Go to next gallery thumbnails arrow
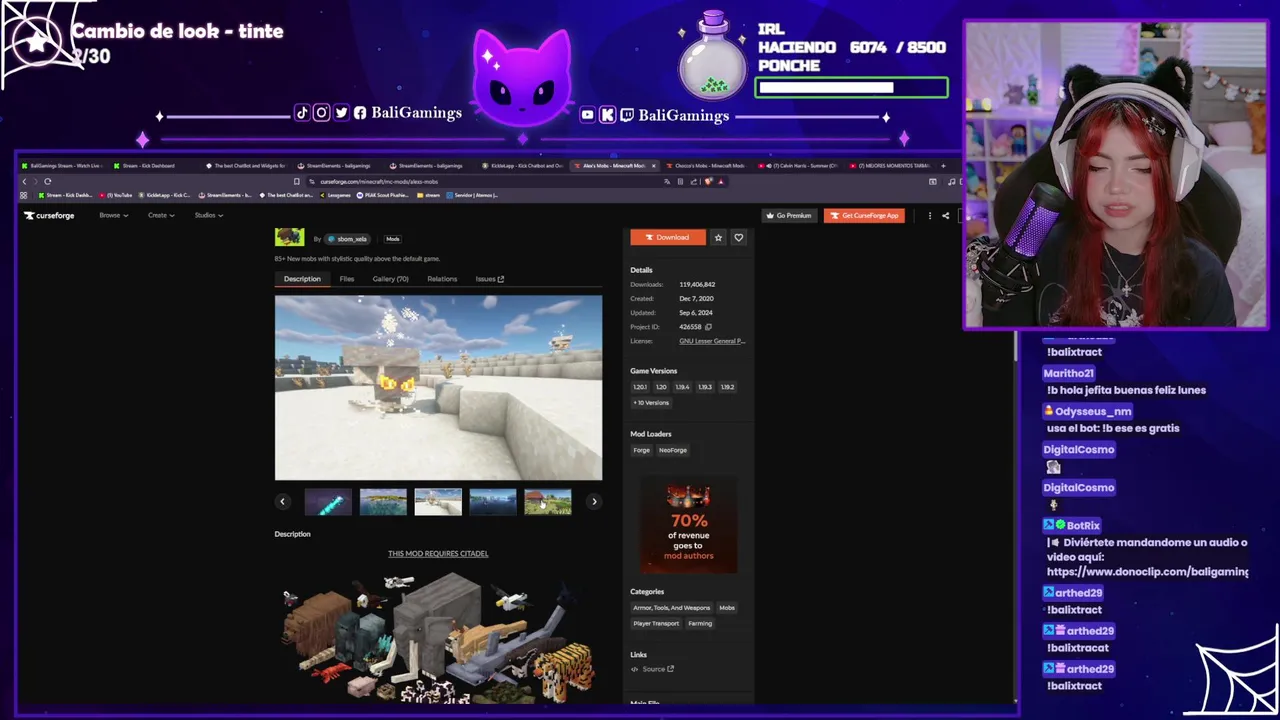This screenshot has height=720, width=1280. pos(594,502)
